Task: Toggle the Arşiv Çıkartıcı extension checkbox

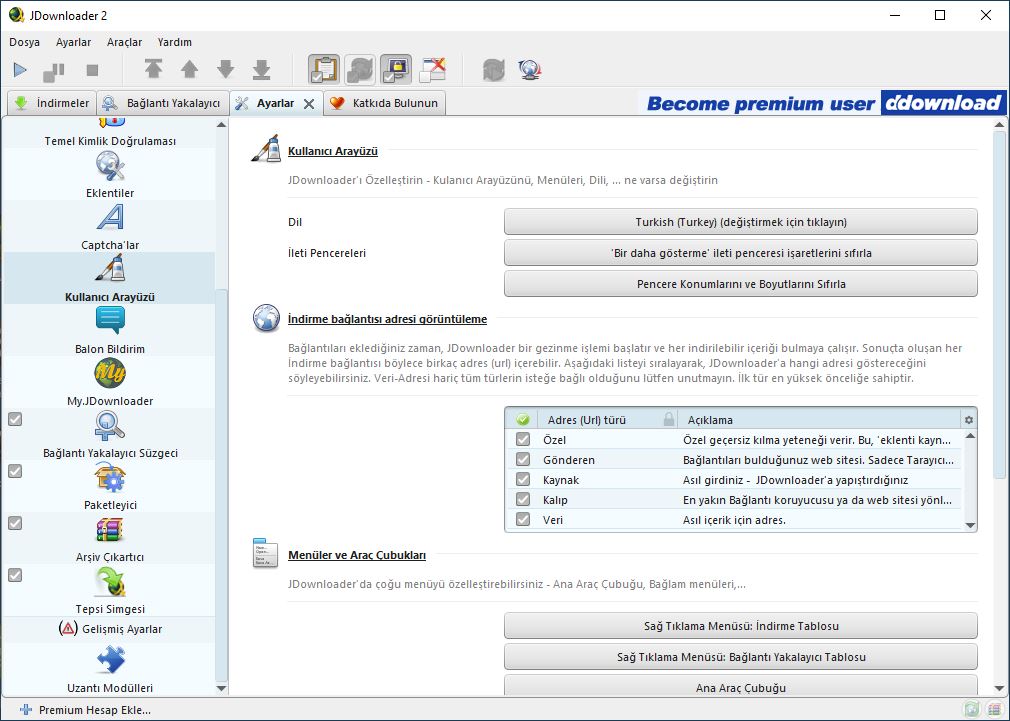Action: click(x=15, y=523)
